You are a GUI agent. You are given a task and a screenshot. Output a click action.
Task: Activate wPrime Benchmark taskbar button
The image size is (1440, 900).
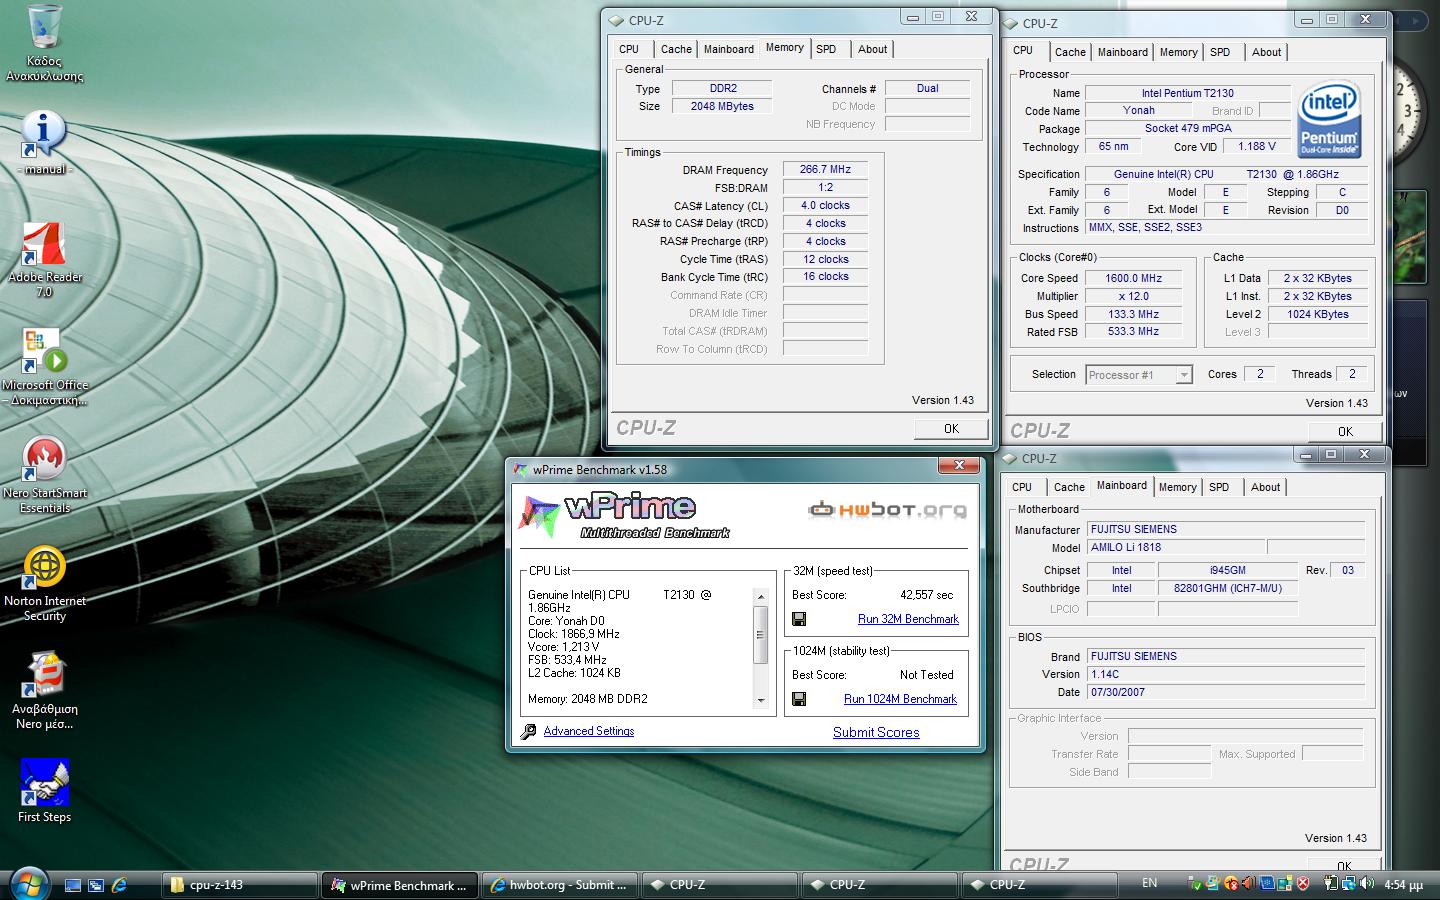point(400,885)
